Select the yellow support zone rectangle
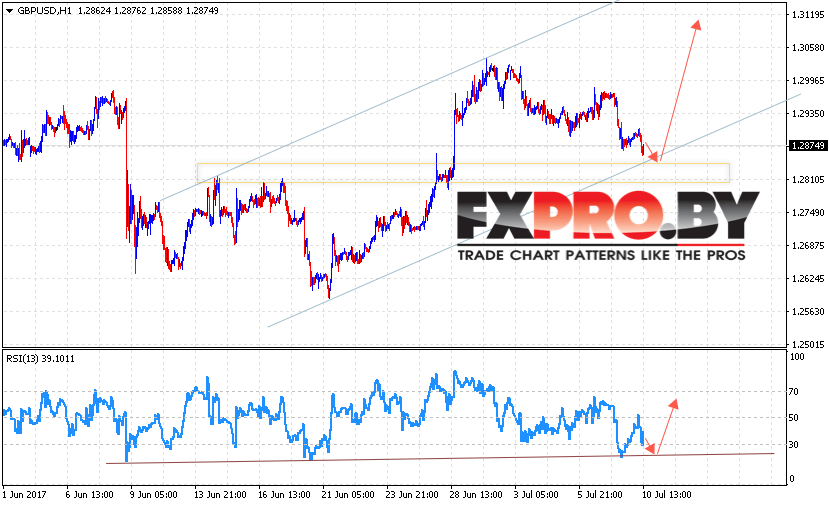The height and width of the screenshot is (506, 829). tap(463, 173)
